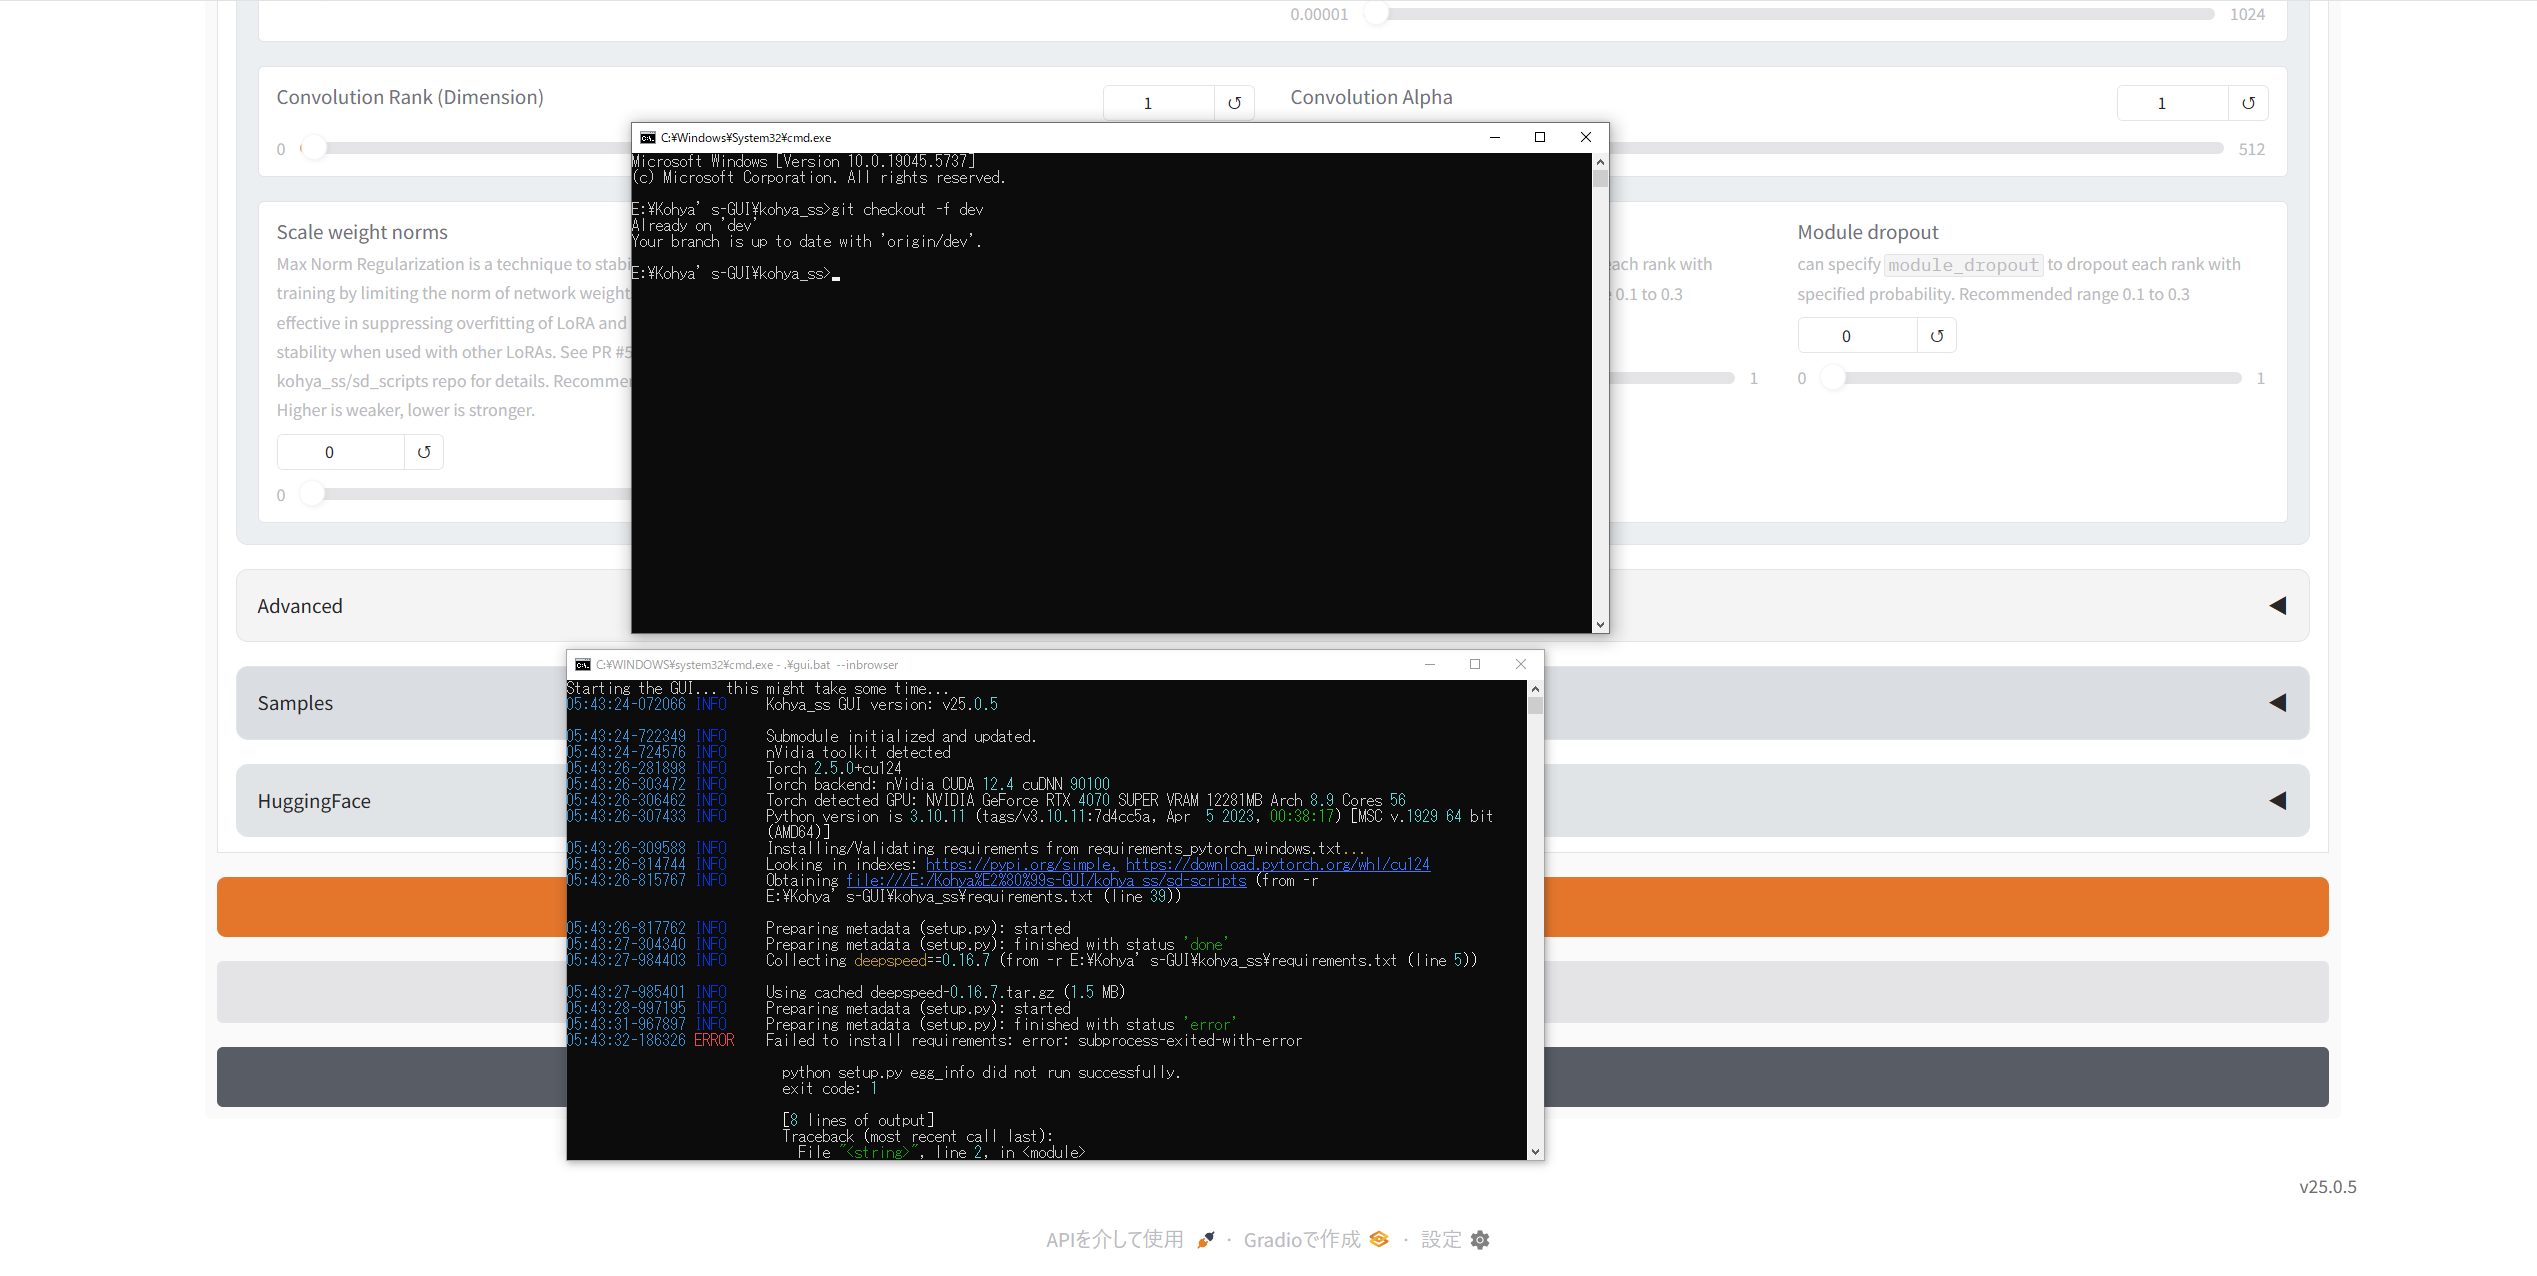This screenshot has width=2537, height=1276.
Task: Reset Convolution Rank value with the undo icon
Action: (1234, 103)
